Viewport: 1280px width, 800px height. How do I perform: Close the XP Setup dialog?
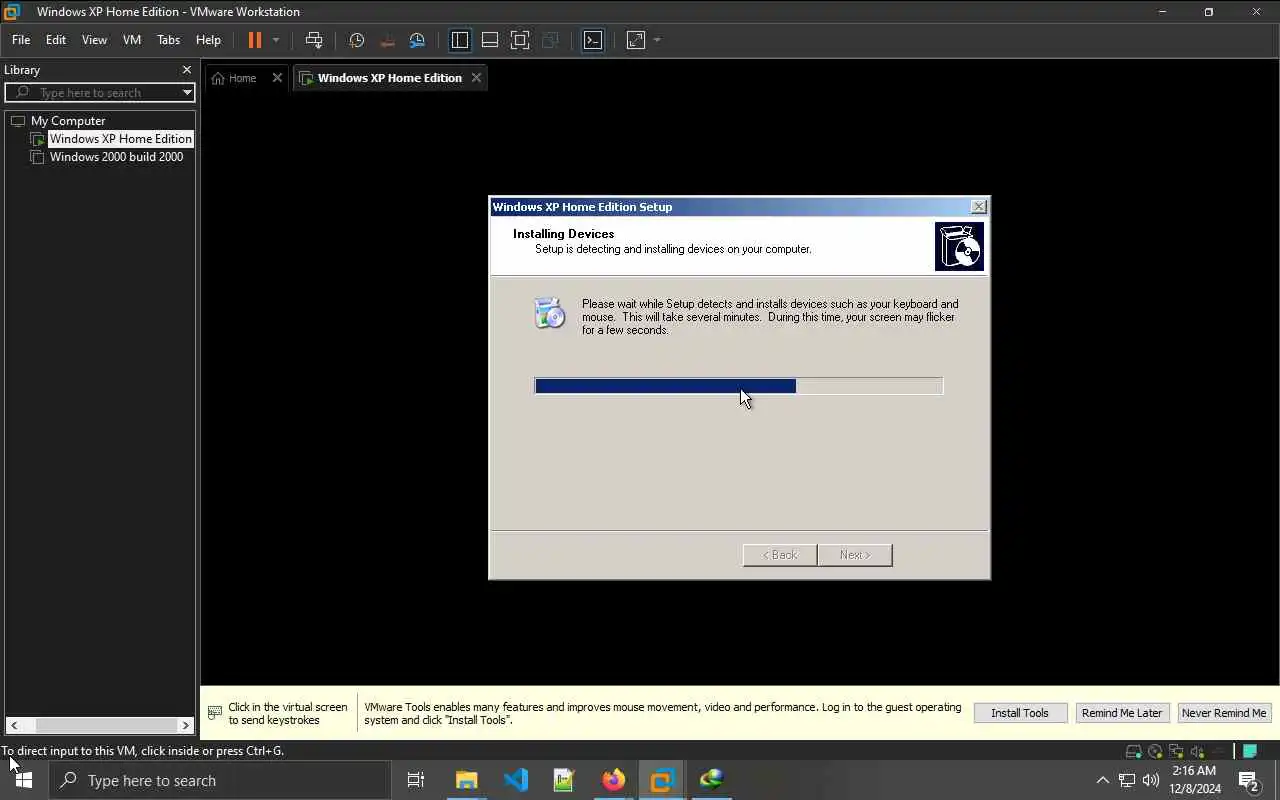tap(978, 206)
